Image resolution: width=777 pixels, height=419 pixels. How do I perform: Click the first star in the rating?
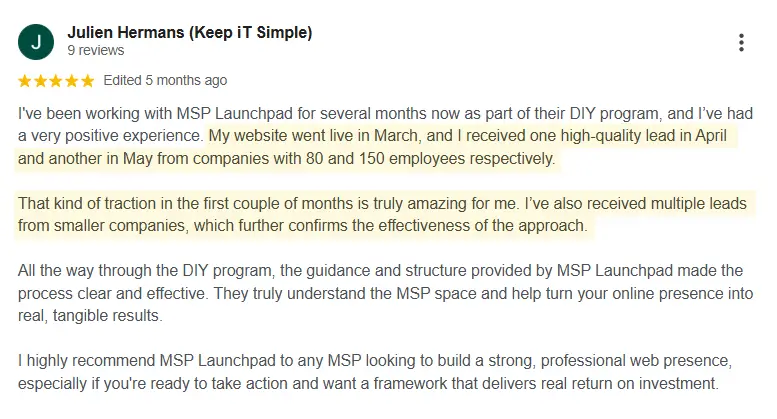click(x=25, y=81)
